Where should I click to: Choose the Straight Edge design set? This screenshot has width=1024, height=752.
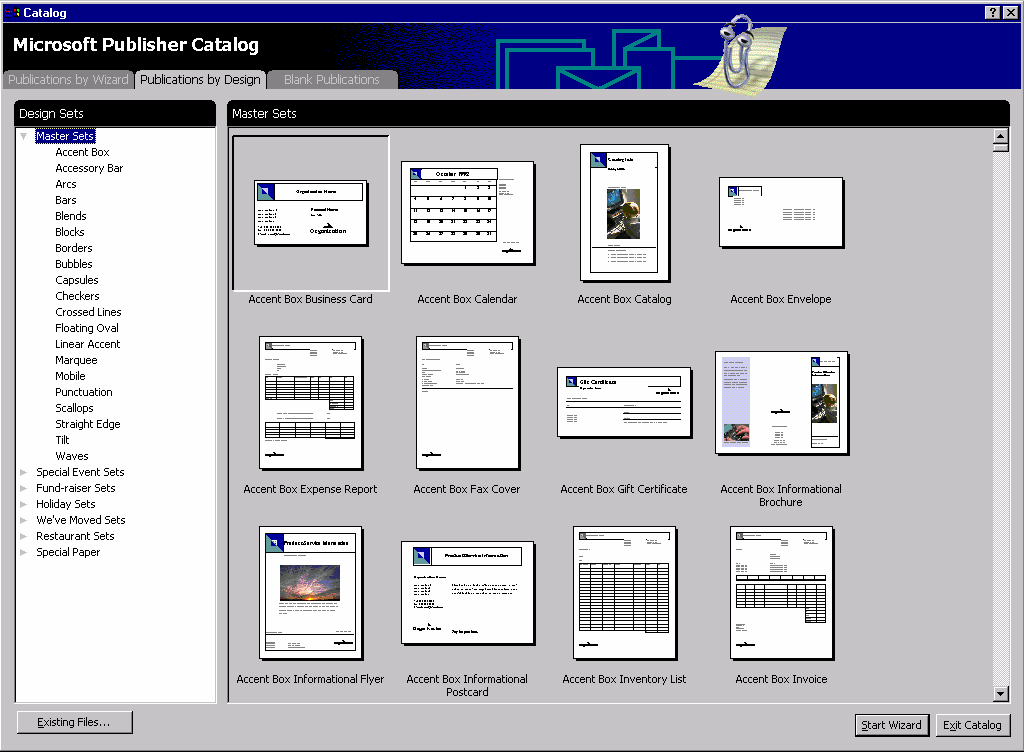click(88, 424)
